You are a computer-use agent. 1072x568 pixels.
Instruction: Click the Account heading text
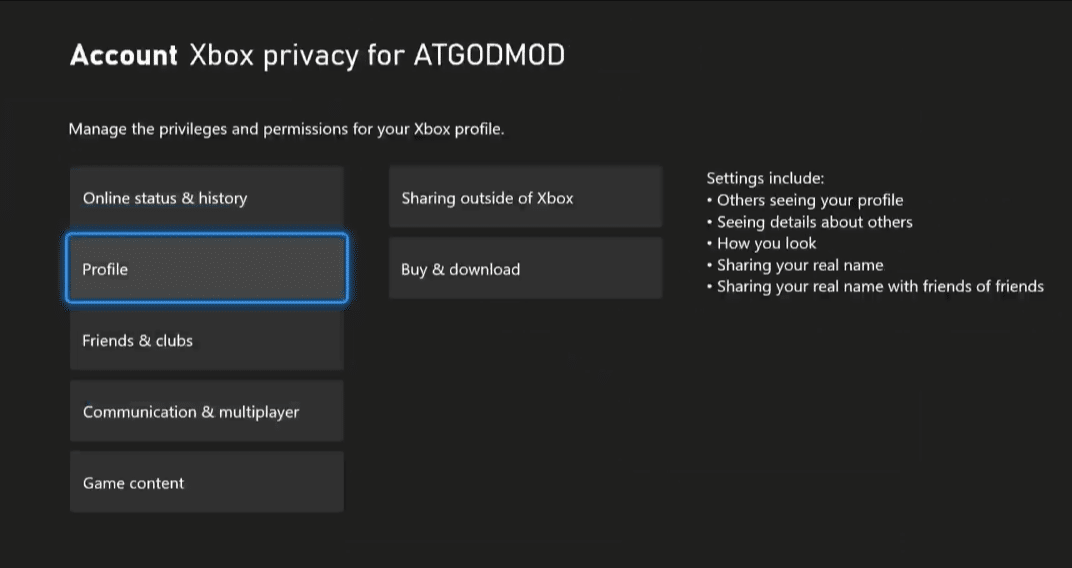click(x=124, y=55)
